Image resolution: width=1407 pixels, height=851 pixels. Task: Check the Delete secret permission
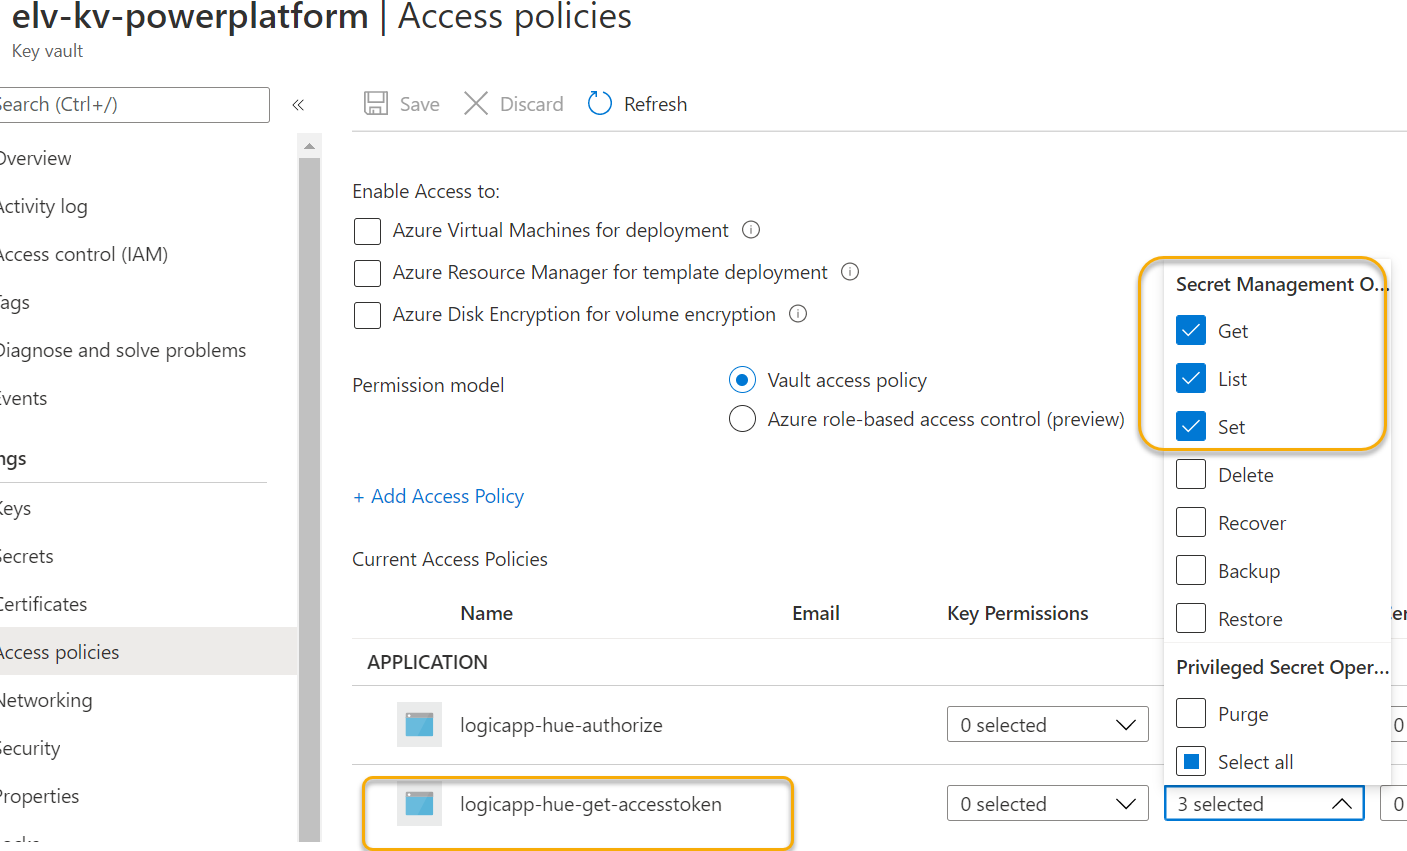click(1191, 475)
